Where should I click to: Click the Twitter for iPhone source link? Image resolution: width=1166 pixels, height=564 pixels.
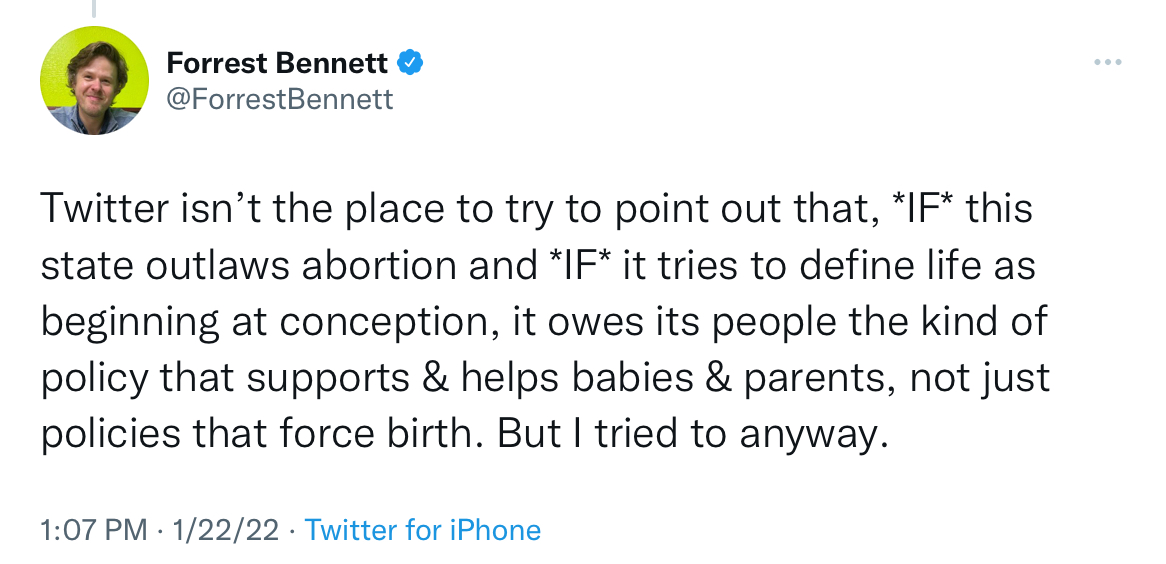coord(422,529)
